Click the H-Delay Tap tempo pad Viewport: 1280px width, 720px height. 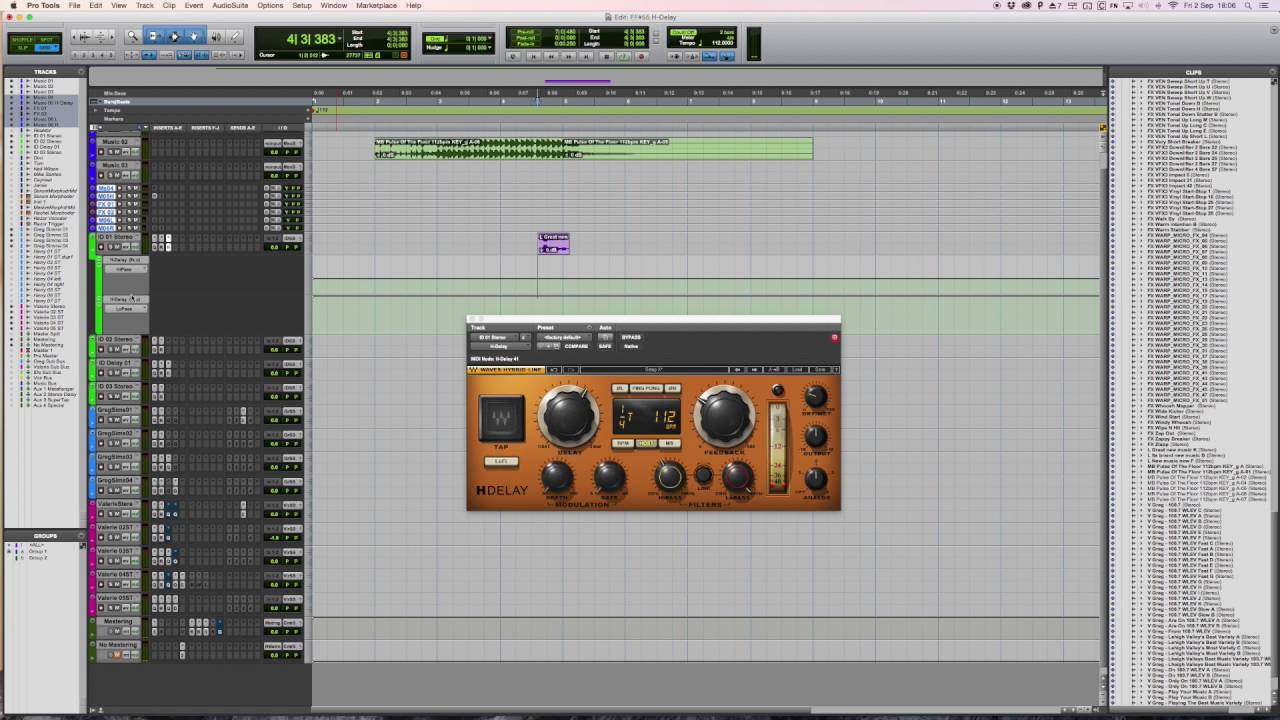(x=501, y=418)
